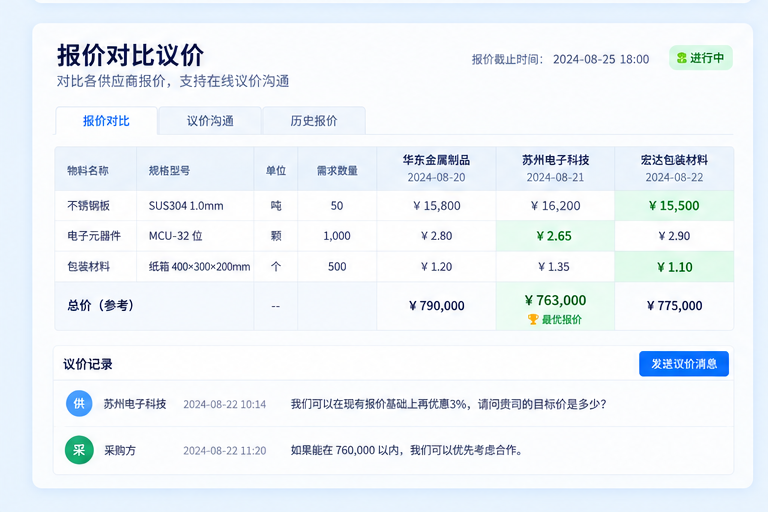Select the 苏州电子科技 column header
Viewport: 768px width, 512px height.
click(555, 169)
